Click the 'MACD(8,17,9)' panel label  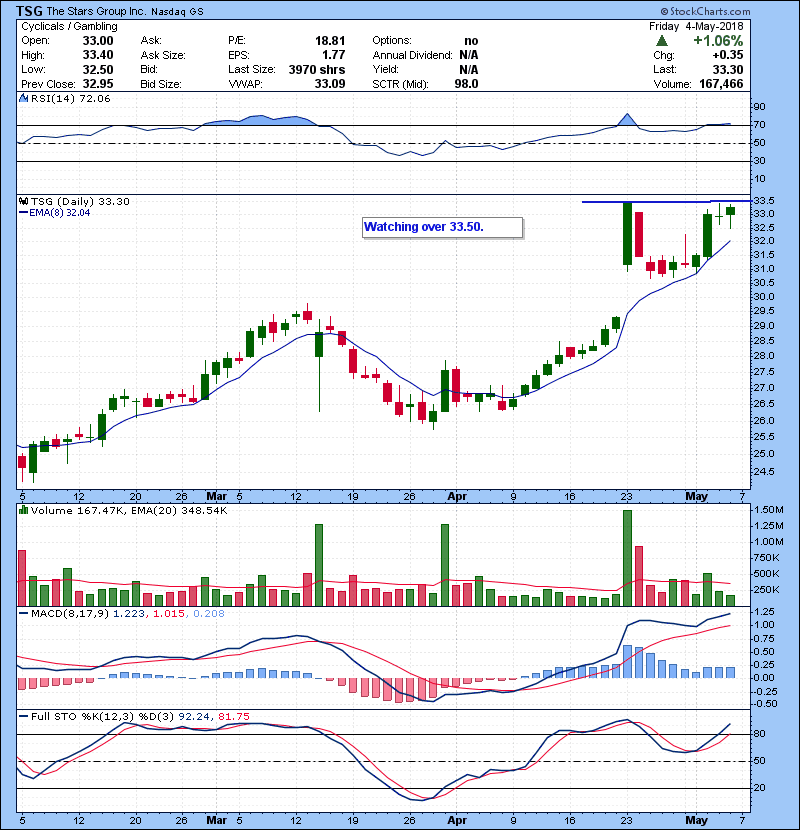coord(70,614)
